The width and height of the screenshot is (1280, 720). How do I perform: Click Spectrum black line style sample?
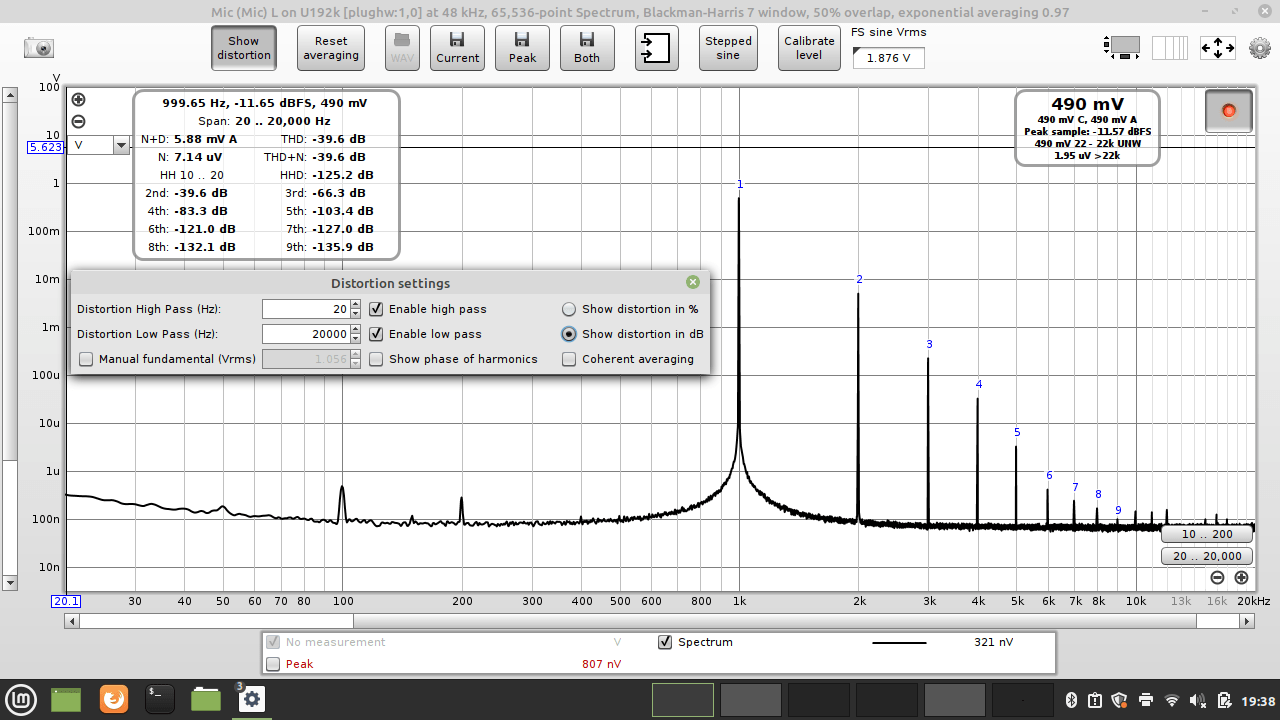click(x=900, y=642)
